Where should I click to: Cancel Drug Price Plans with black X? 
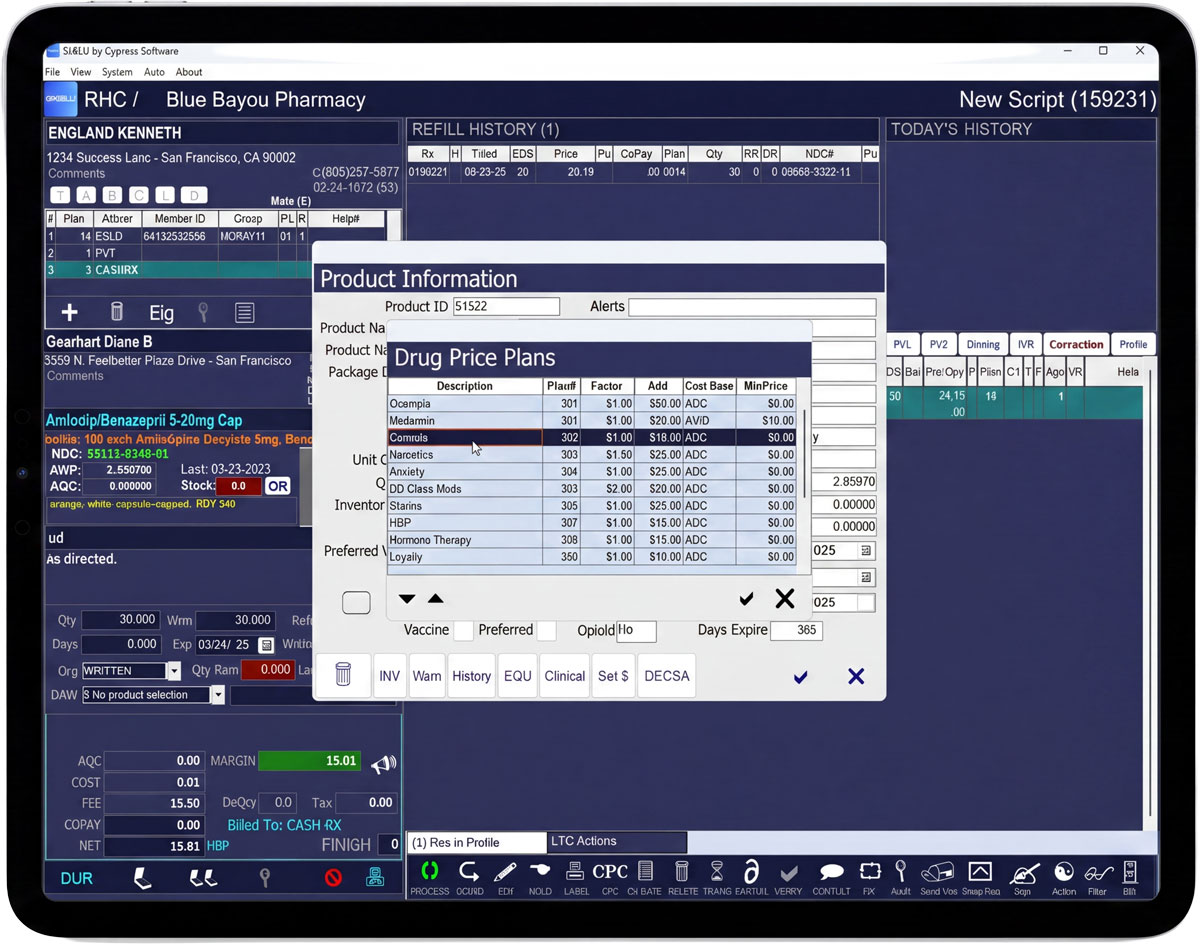tap(785, 598)
